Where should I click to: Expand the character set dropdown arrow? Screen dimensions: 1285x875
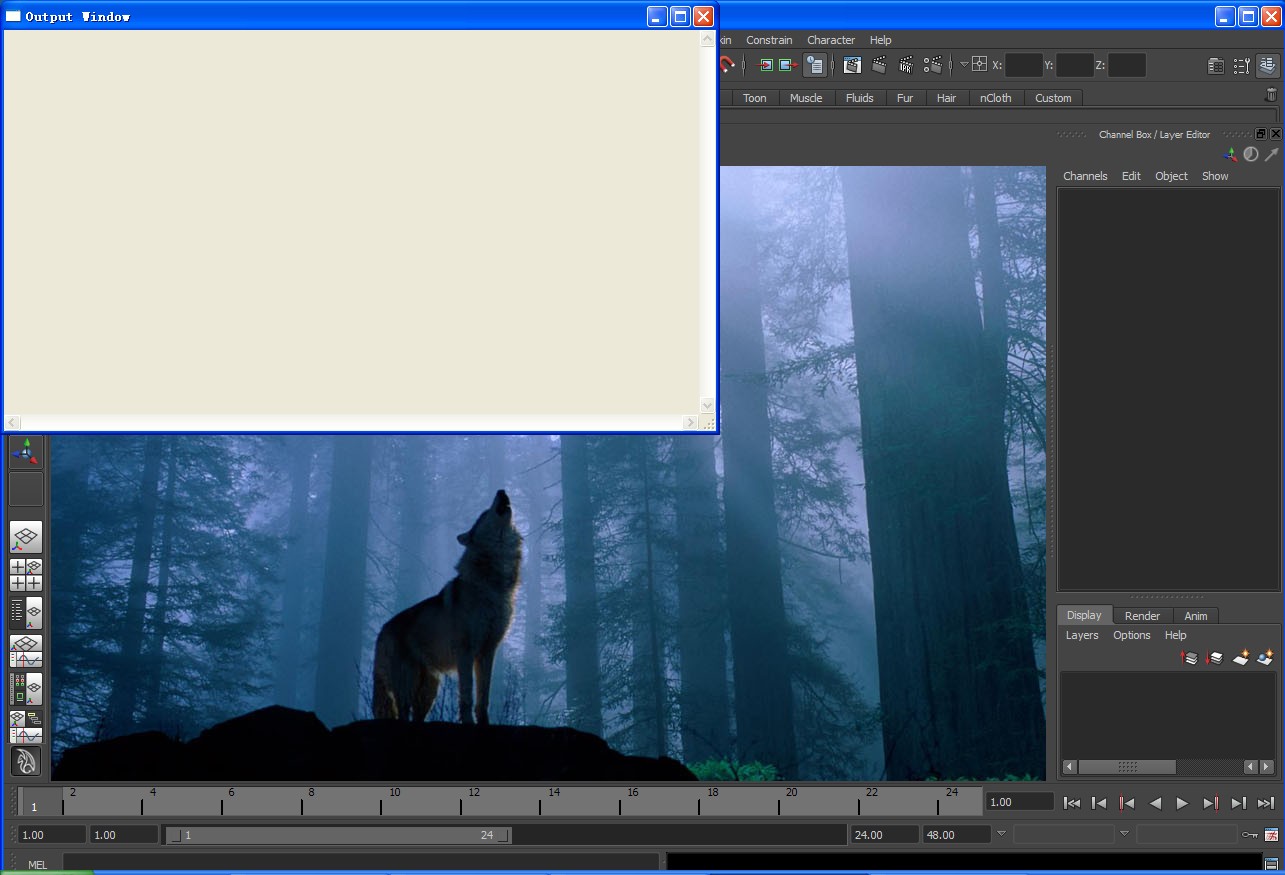pos(1124,833)
